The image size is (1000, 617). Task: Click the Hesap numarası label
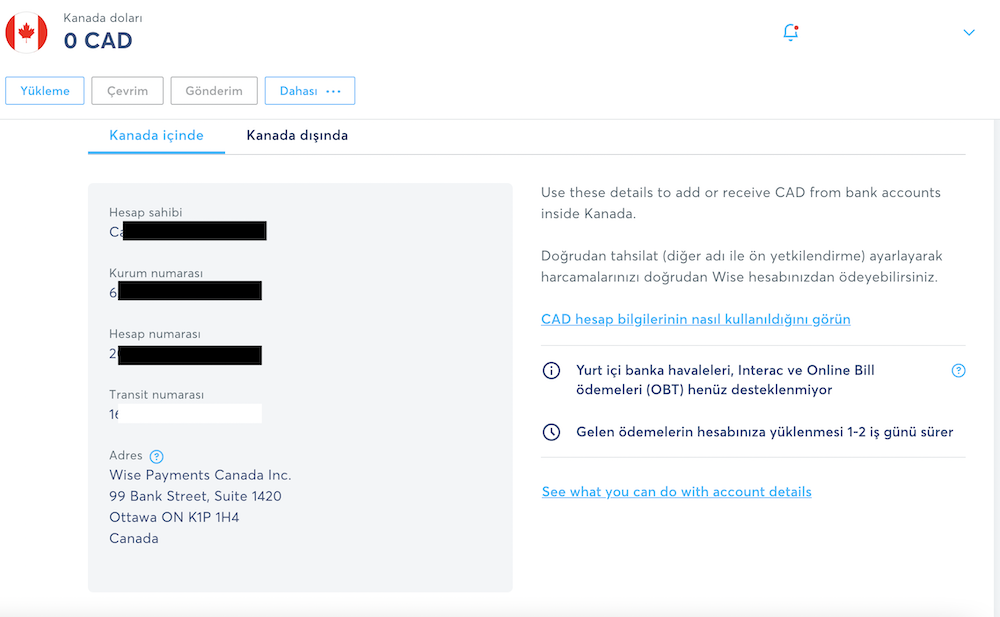155,334
